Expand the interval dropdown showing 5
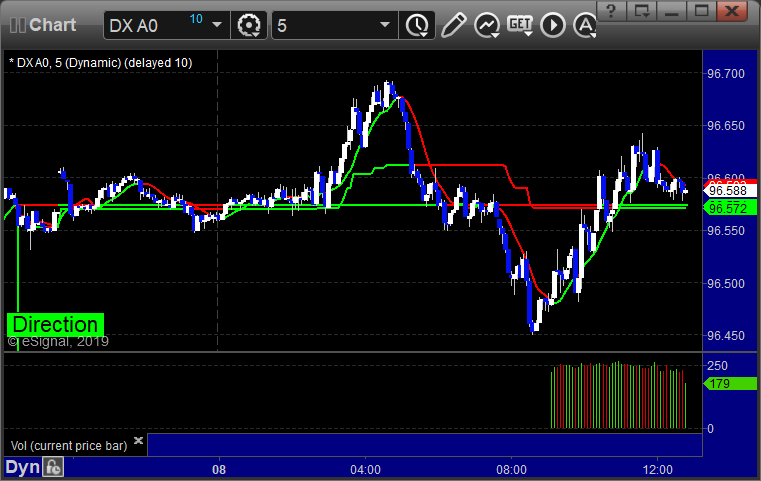This screenshot has height=481, width=761. (x=385, y=25)
